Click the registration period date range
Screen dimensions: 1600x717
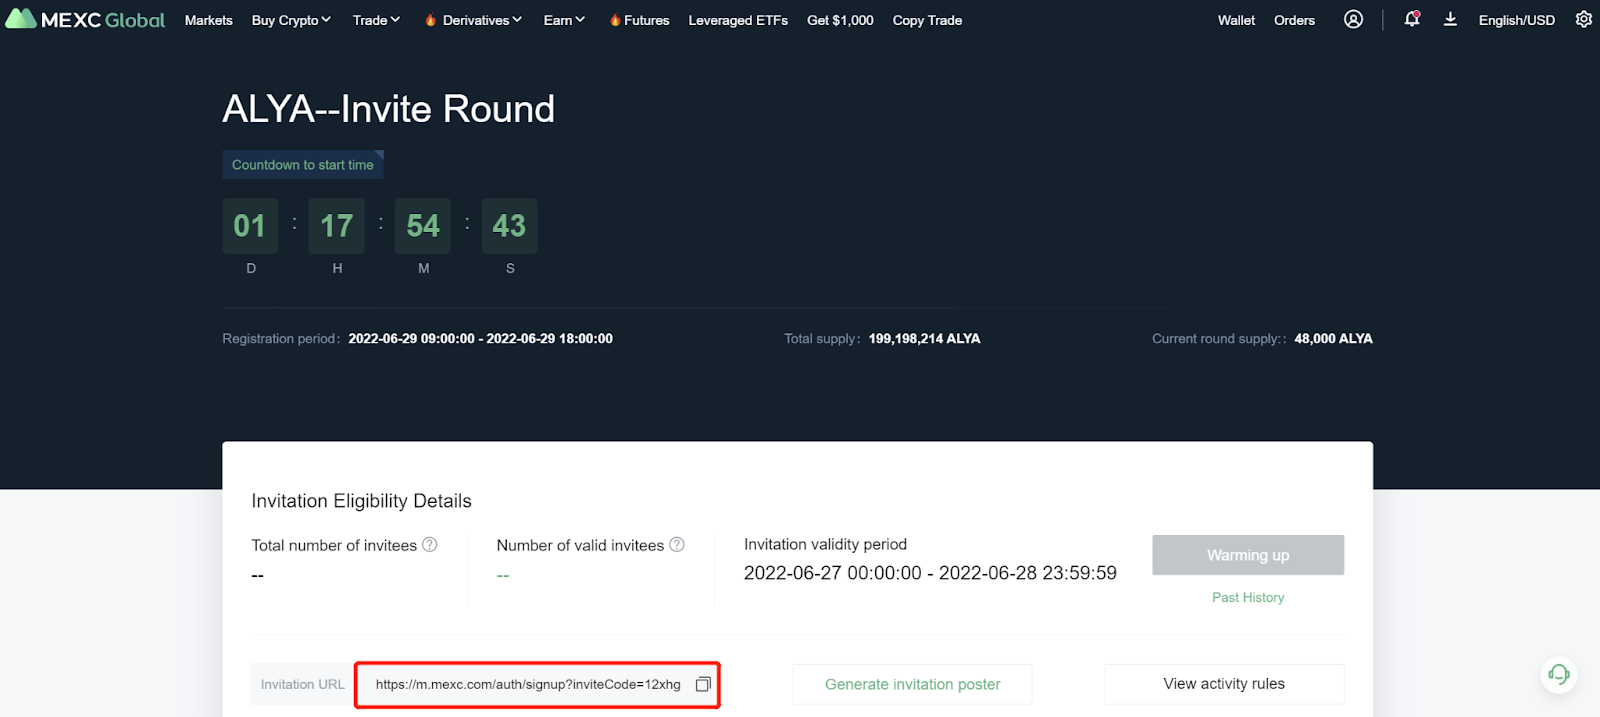(480, 339)
